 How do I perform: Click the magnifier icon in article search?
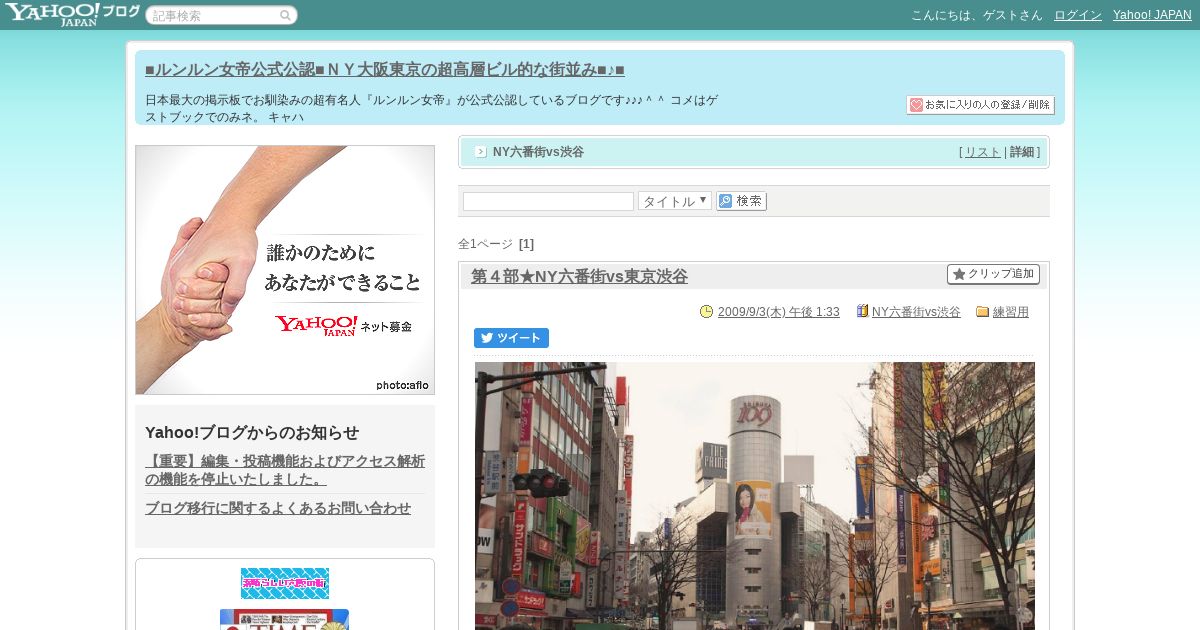point(285,16)
